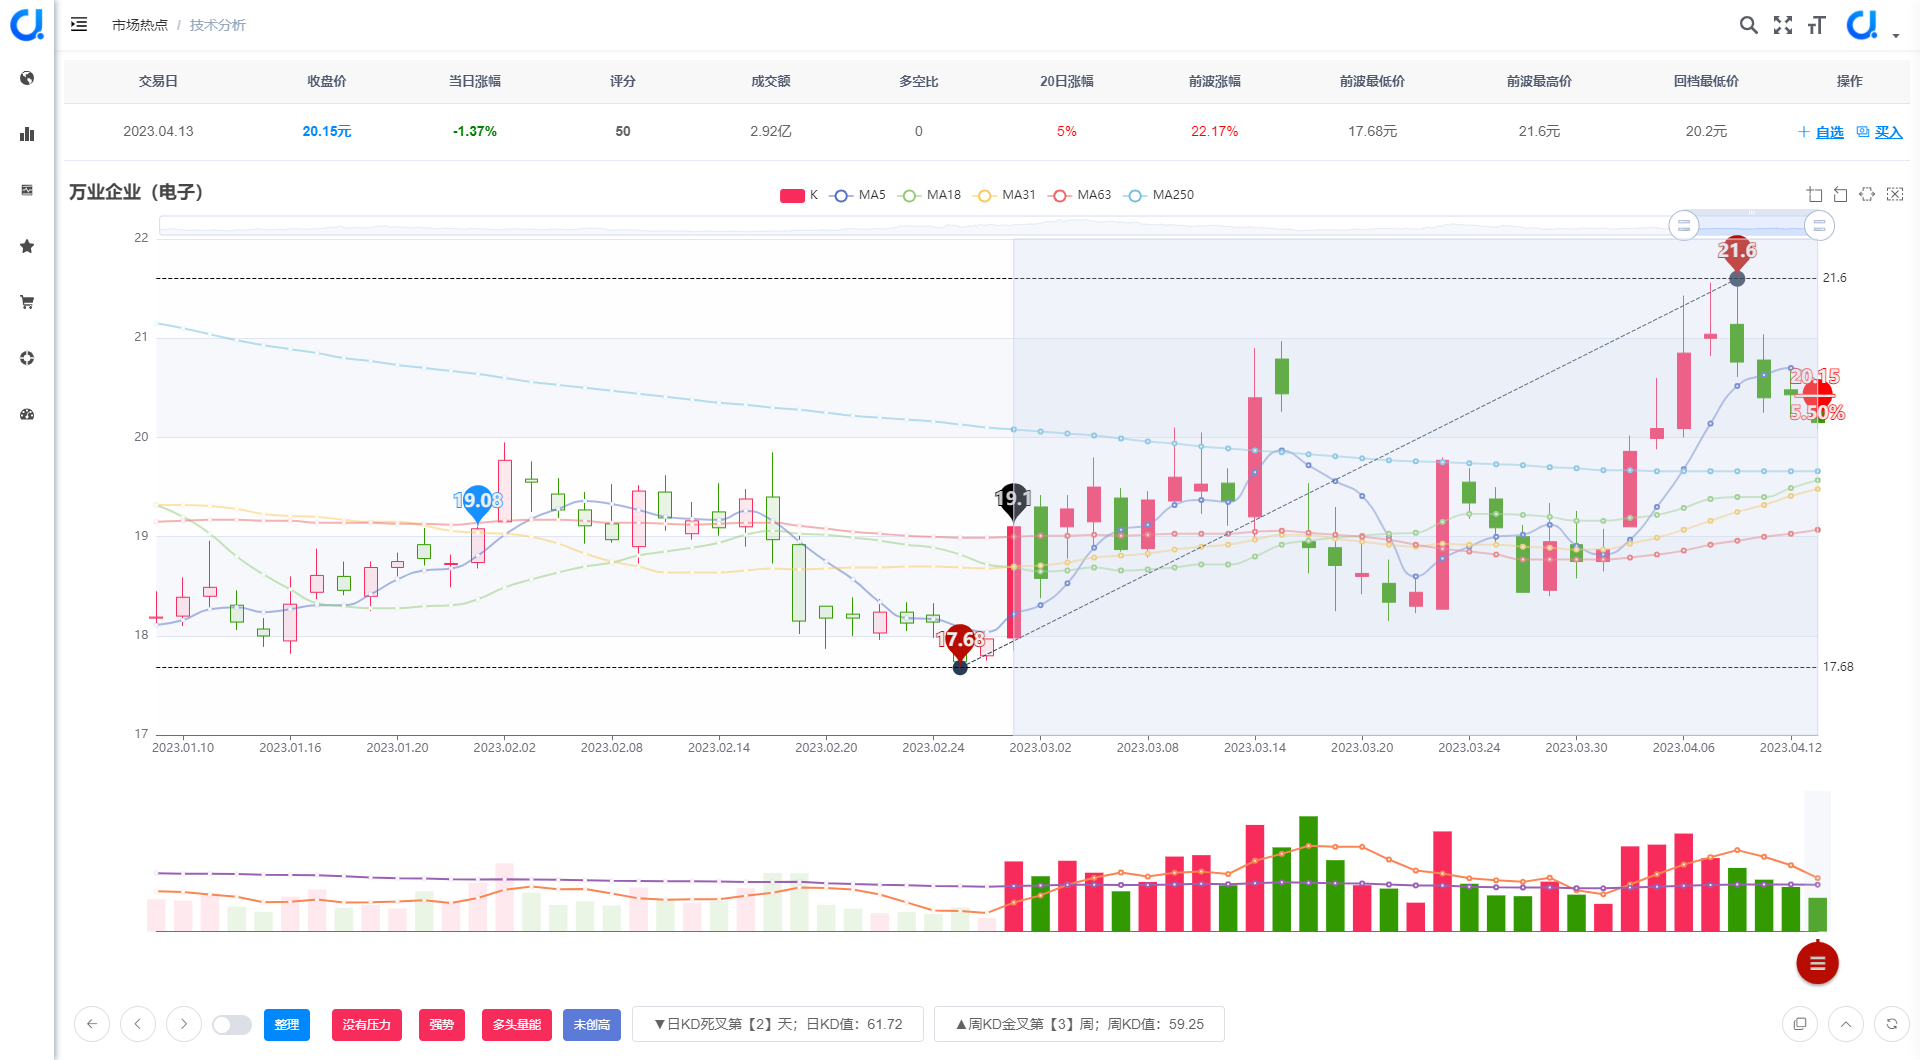Click the 万业企业 (电子) chart title
This screenshot has height=1060, width=1920.
point(136,192)
